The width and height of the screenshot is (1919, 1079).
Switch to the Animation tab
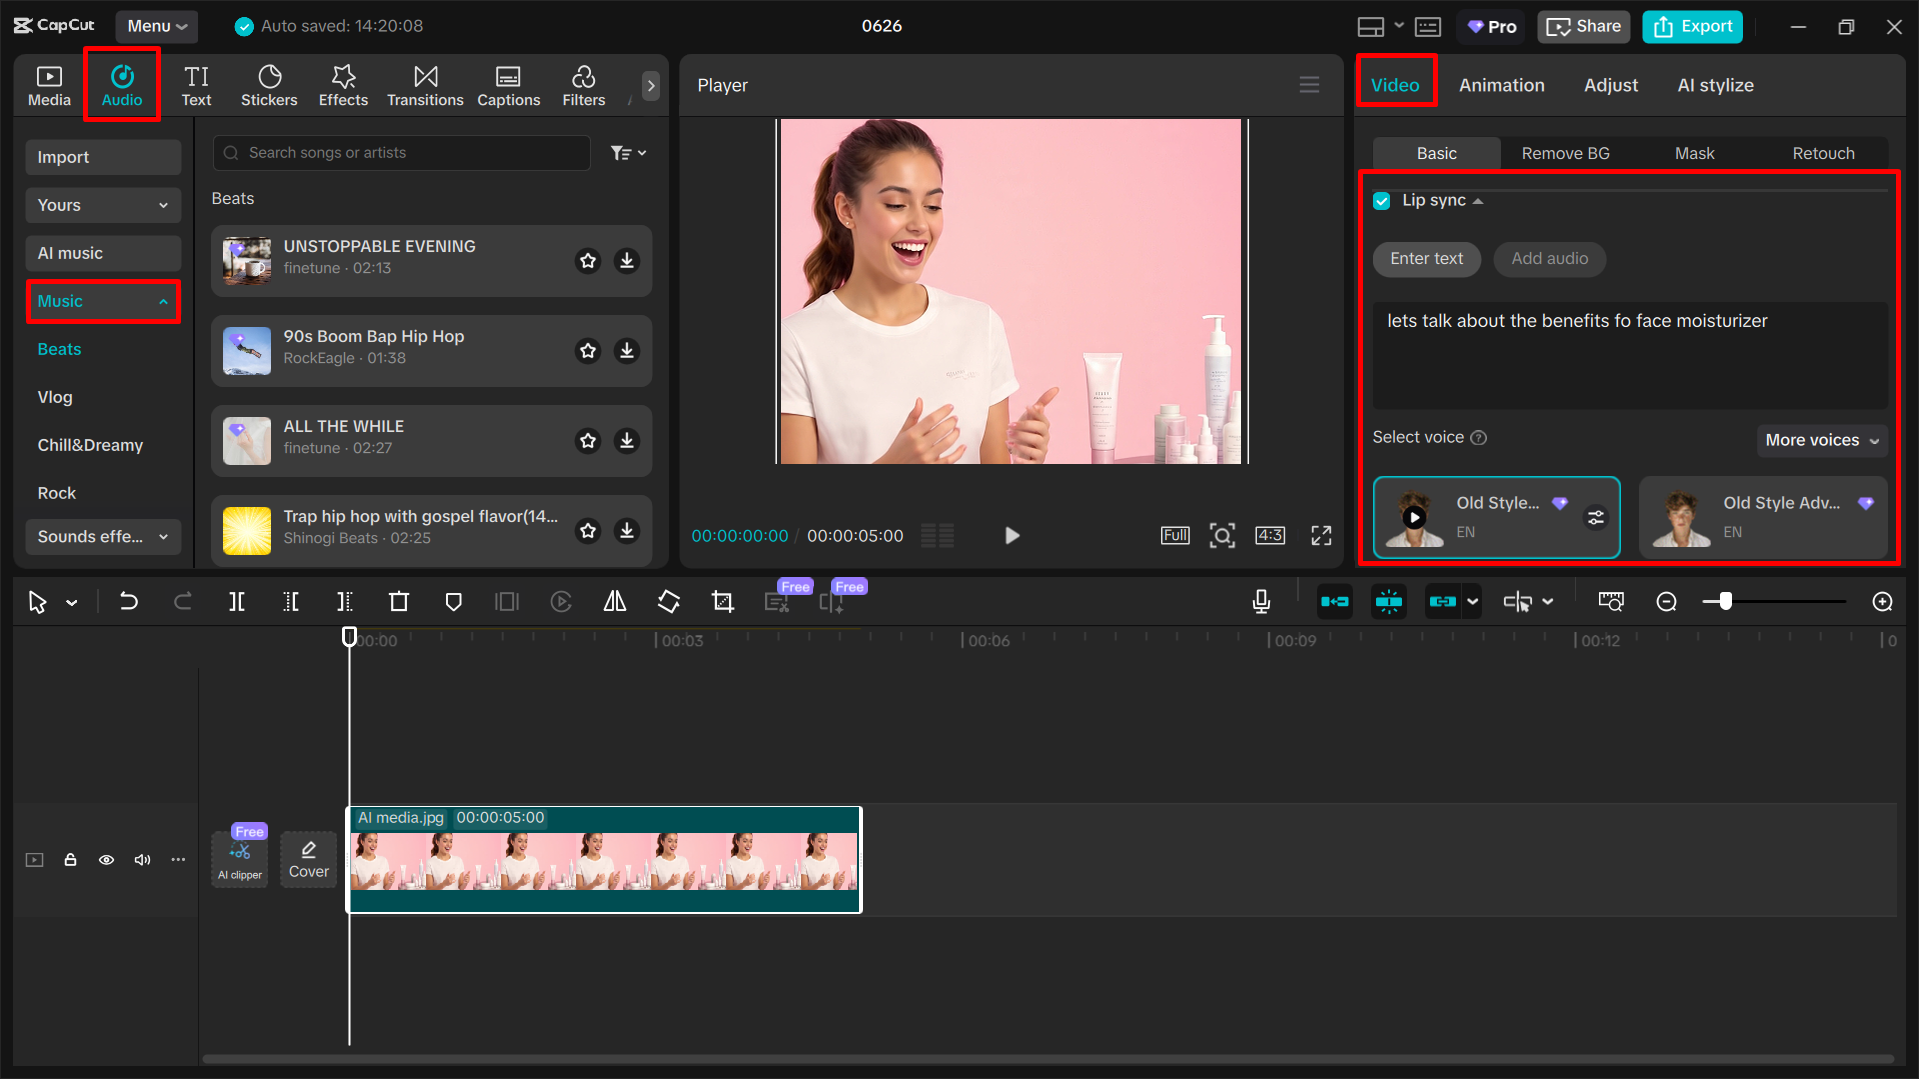1501,85
